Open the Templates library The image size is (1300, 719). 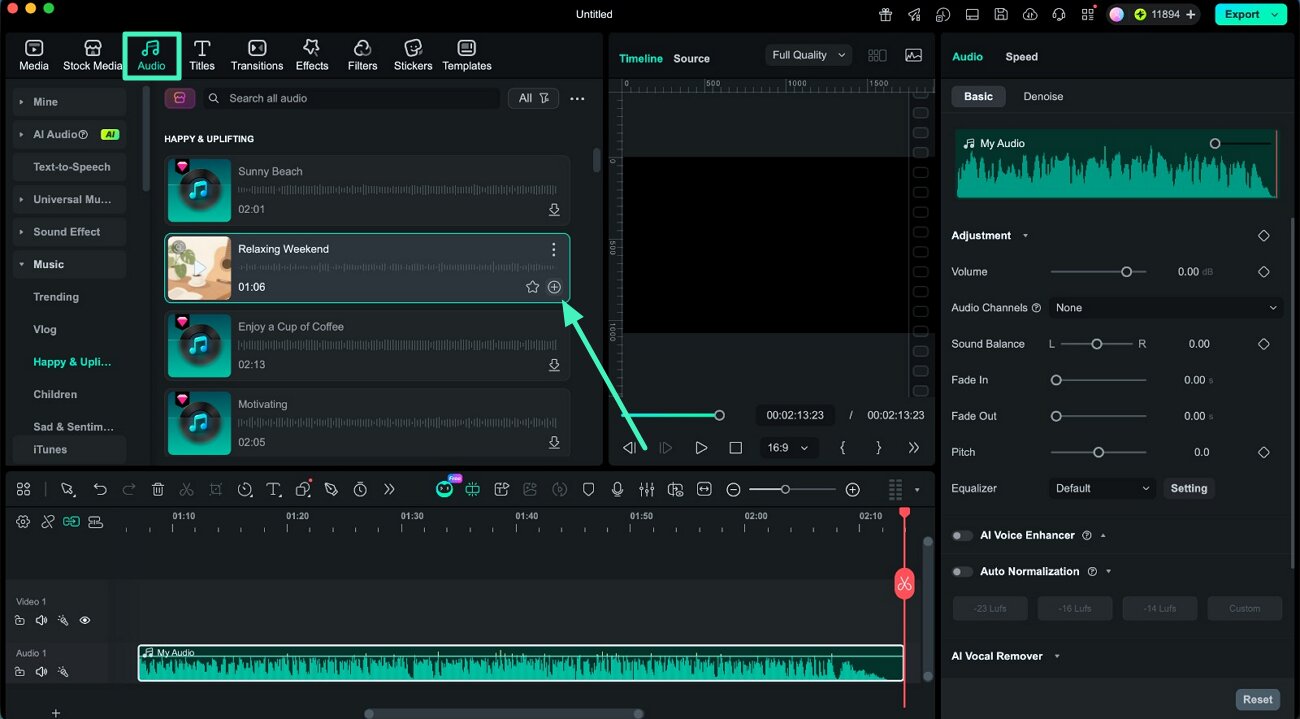[467, 55]
